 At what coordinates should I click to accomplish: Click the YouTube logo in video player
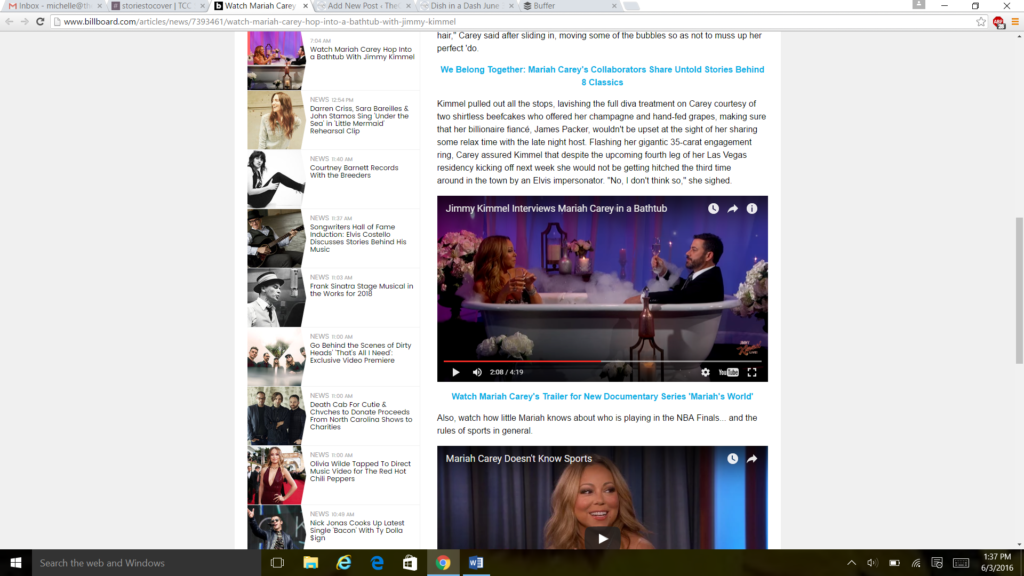coord(729,372)
